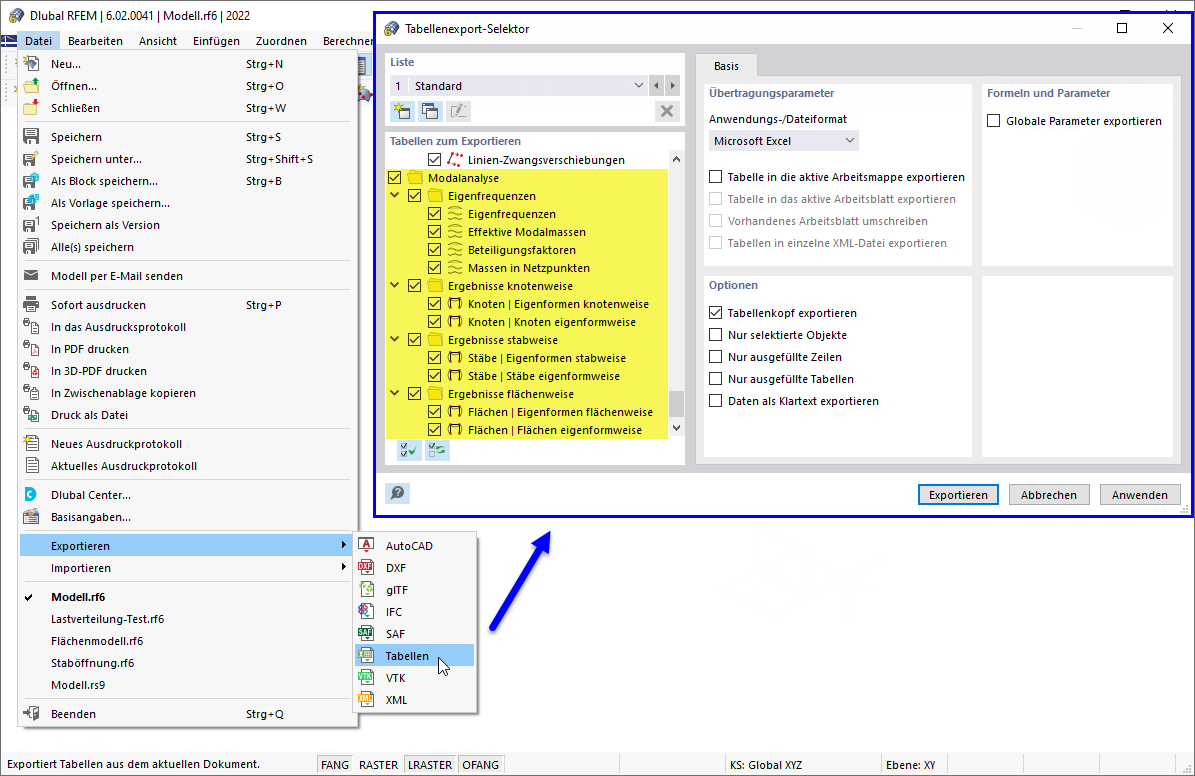Toggle OFANG in the status bar
Screen dimensions: 1195x776
click(x=480, y=765)
